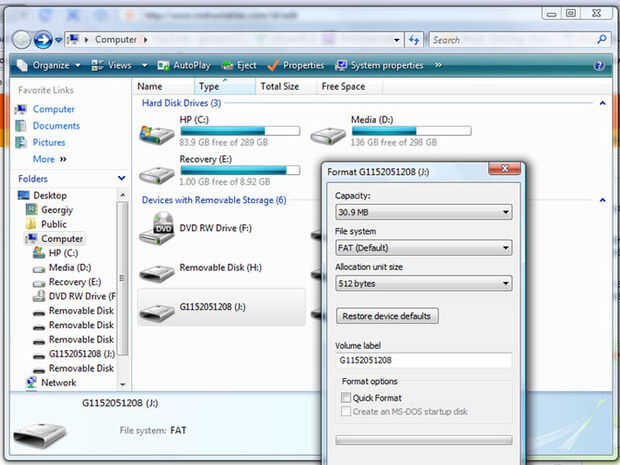Open the Organize menu
The width and height of the screenshot is (620, 465).
click(x=49, y=65)
